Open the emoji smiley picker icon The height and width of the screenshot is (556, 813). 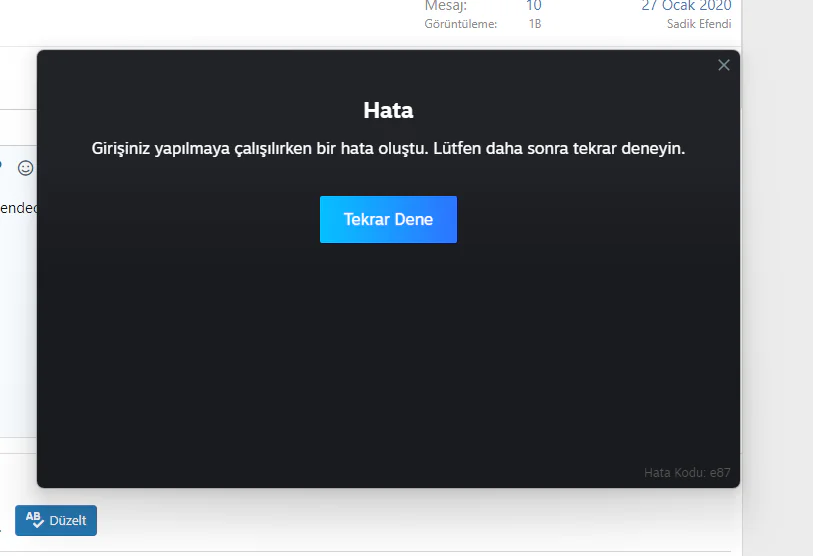[x=25, y=168]
